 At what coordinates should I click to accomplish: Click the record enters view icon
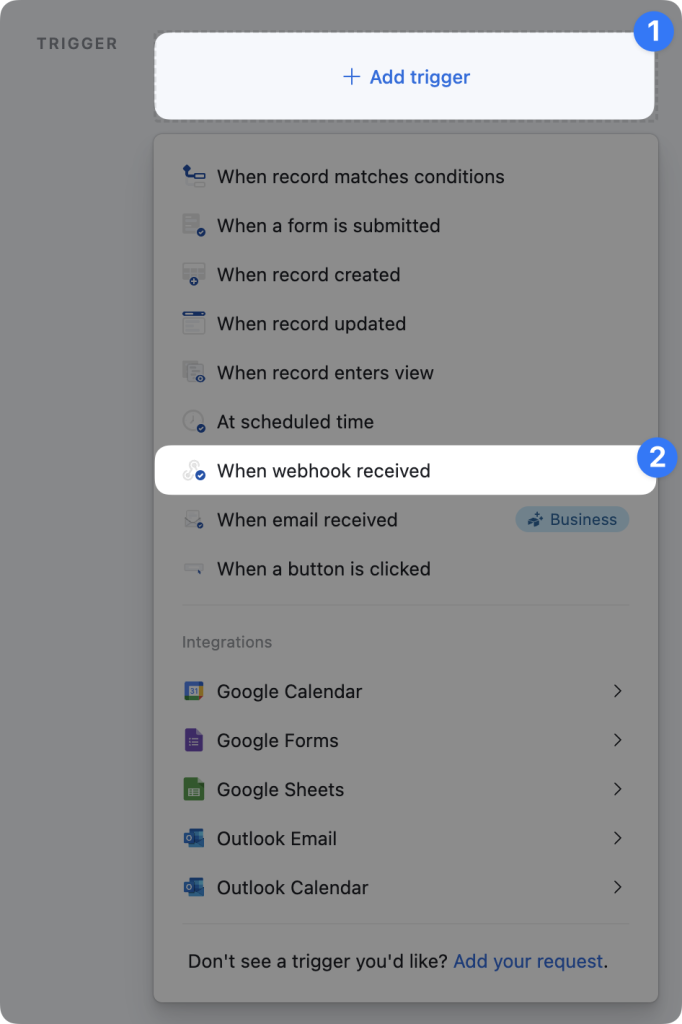pos(194,372)
